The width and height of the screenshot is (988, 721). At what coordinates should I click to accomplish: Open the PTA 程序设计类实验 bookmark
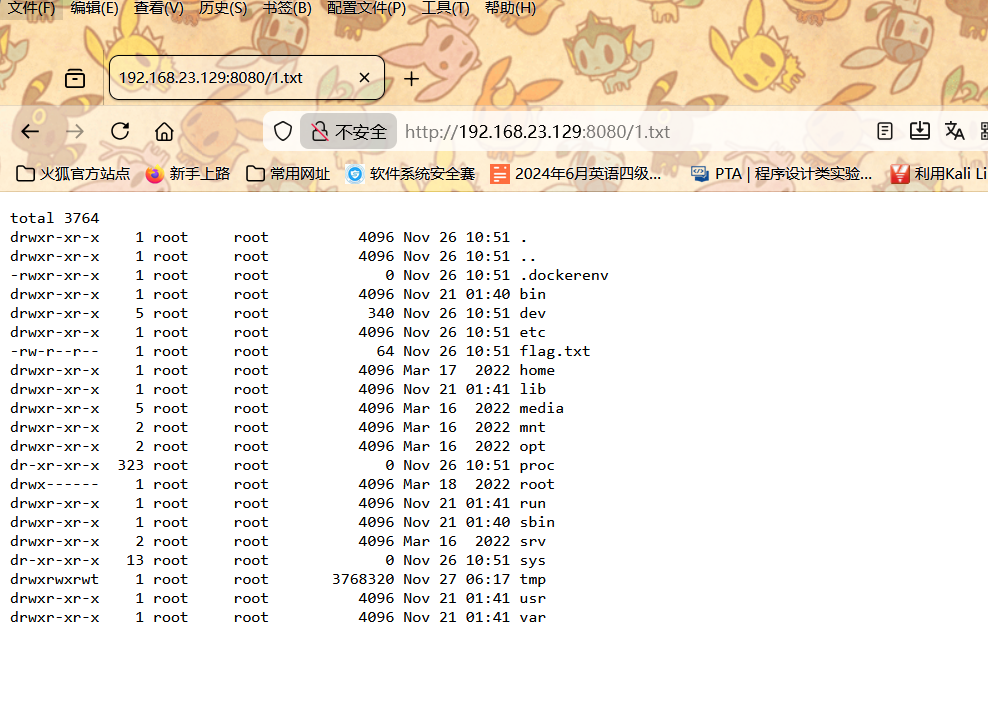782,174
